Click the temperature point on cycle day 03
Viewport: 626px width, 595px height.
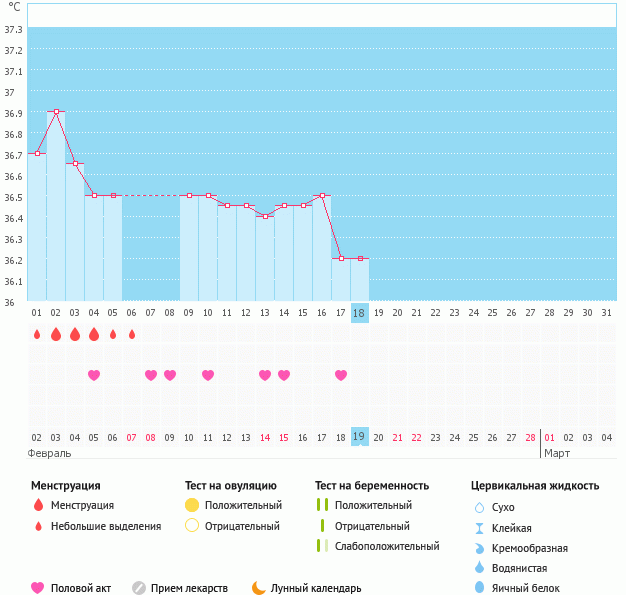[75, 164]
